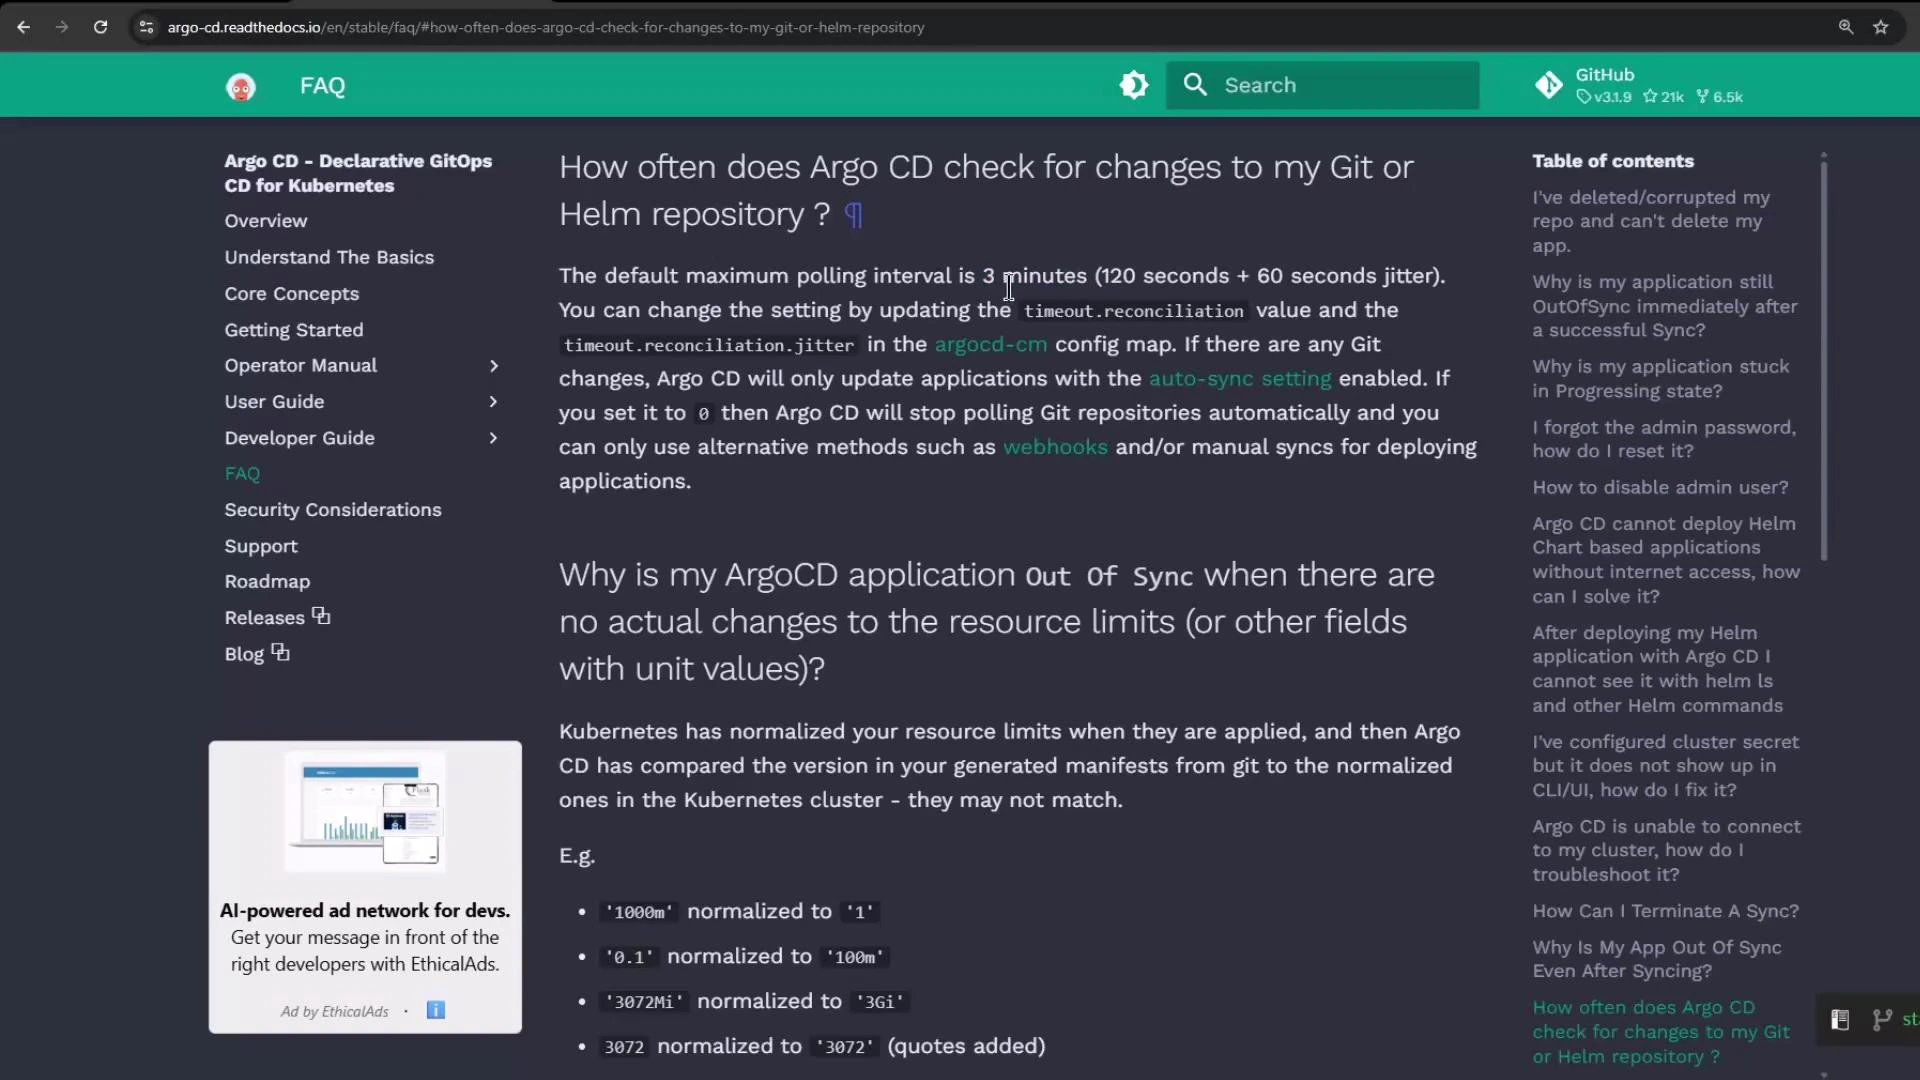The height and width of the screenshot is (1080, 1920).
Task: Expand the Operator Manual section
Action: (493, 365)
